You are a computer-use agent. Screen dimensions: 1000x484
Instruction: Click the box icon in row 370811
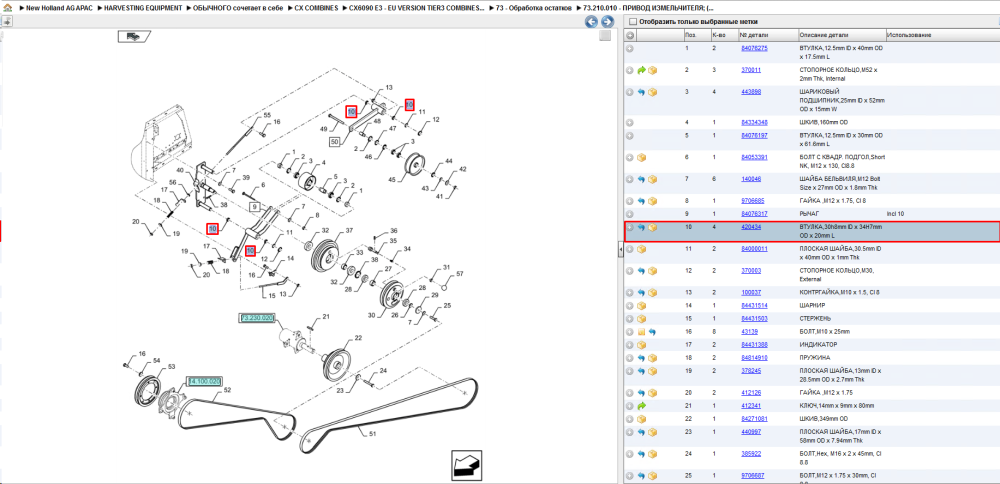[x=652, y=70]
